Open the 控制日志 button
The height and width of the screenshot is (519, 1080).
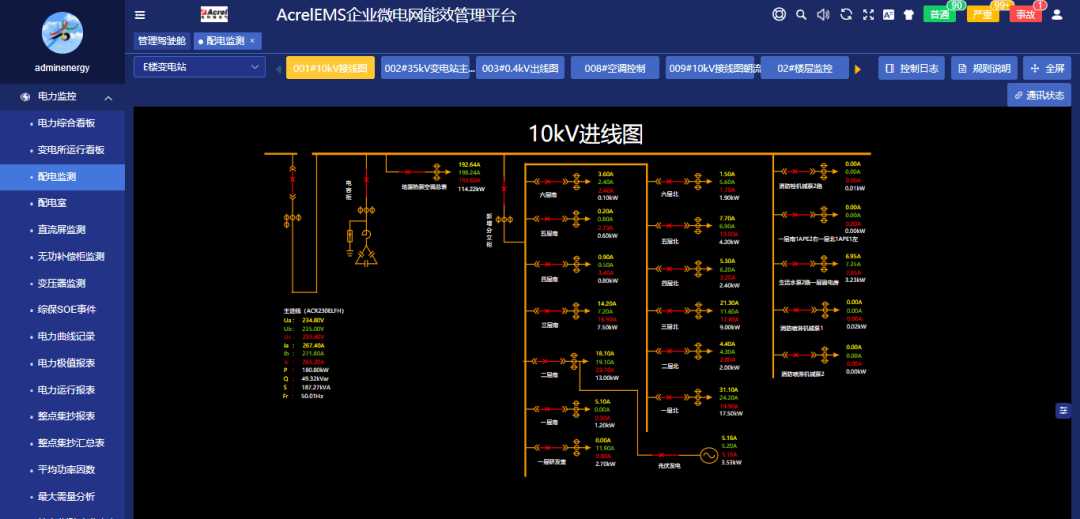coord(911,68)
